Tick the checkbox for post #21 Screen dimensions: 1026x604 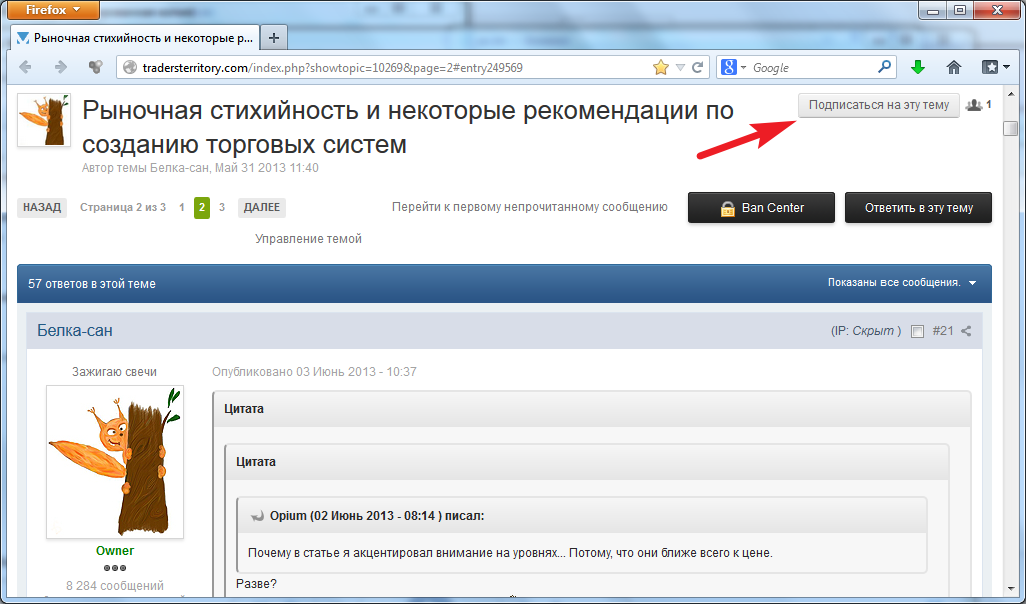[x=917, y=332]
